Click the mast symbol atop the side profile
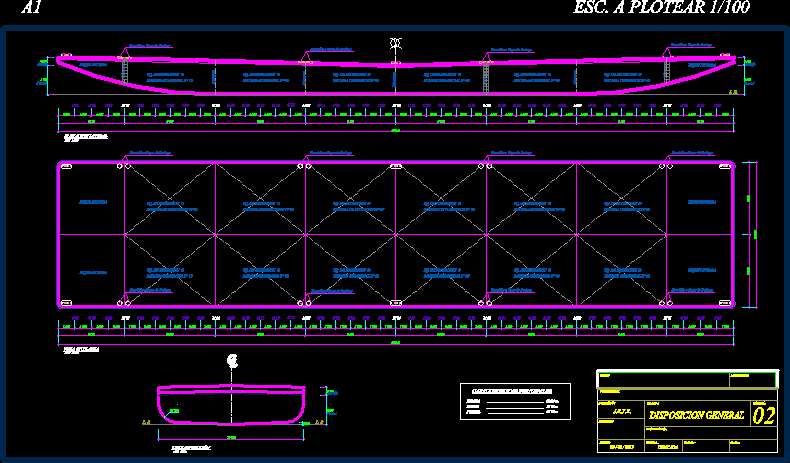Viewport: 790px width, 463px height. [396, 45]
